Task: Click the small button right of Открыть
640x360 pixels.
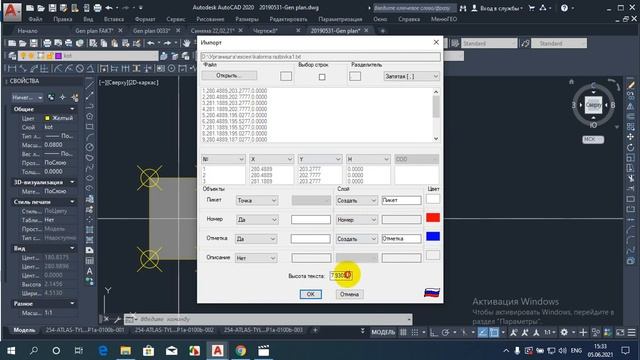Action: click(x=286, y=76)
